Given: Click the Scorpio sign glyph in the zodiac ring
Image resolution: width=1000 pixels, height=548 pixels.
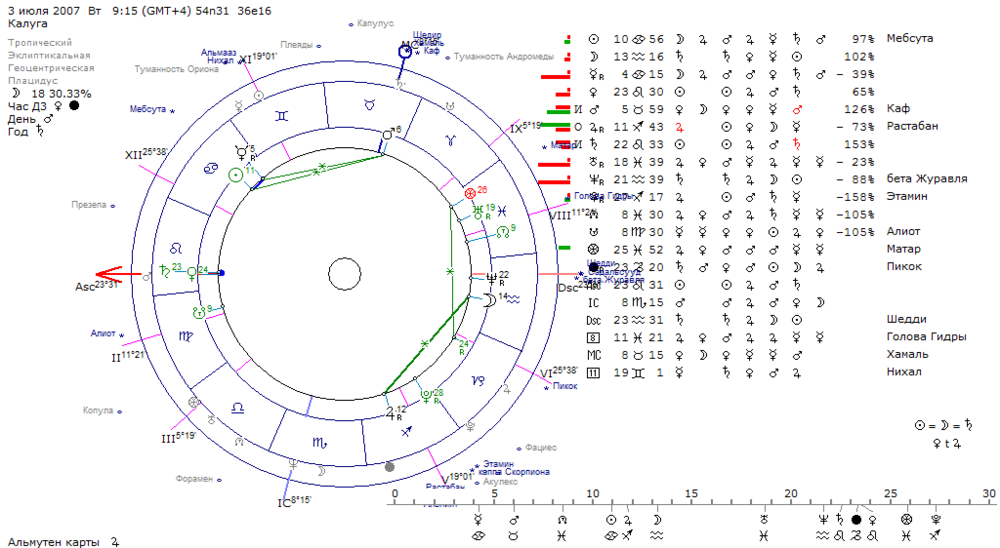Looking at the screenshot, I should (320, 442).
